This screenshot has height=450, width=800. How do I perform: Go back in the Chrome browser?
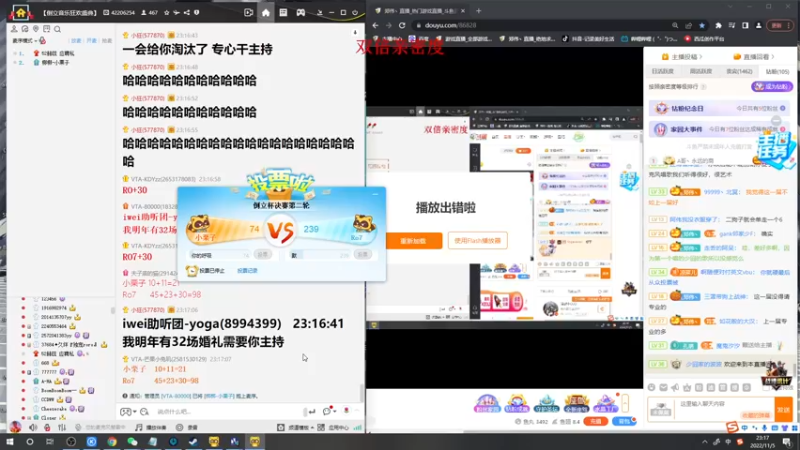pos(376,25)
